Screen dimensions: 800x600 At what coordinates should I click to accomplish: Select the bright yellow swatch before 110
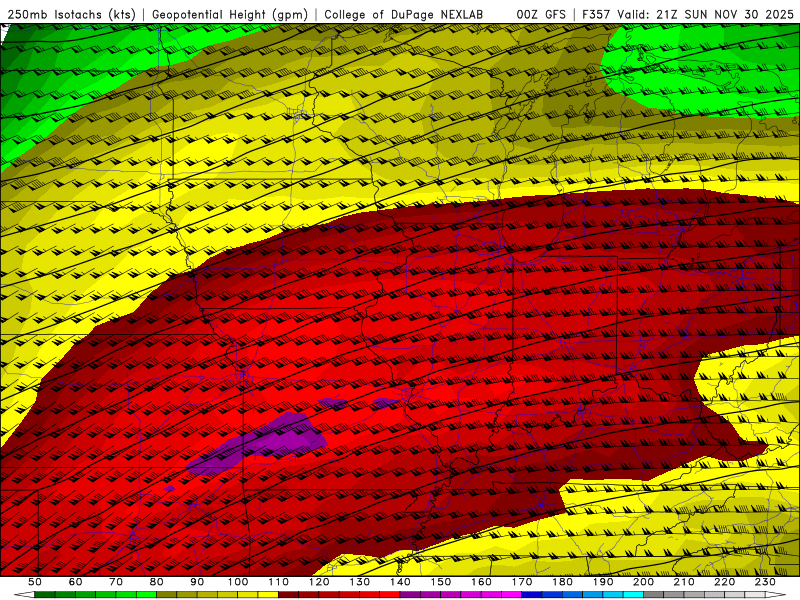click(x=268, y=594)
